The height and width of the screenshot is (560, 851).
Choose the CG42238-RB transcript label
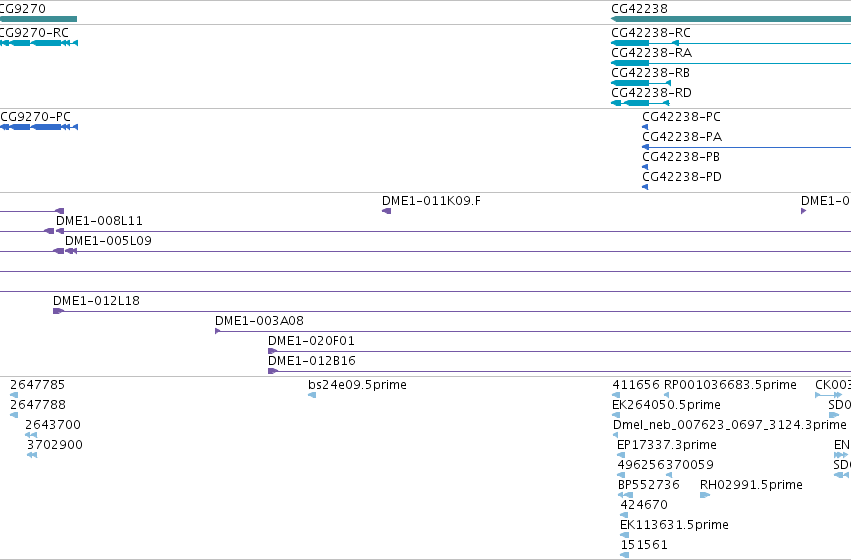point(650,73)
